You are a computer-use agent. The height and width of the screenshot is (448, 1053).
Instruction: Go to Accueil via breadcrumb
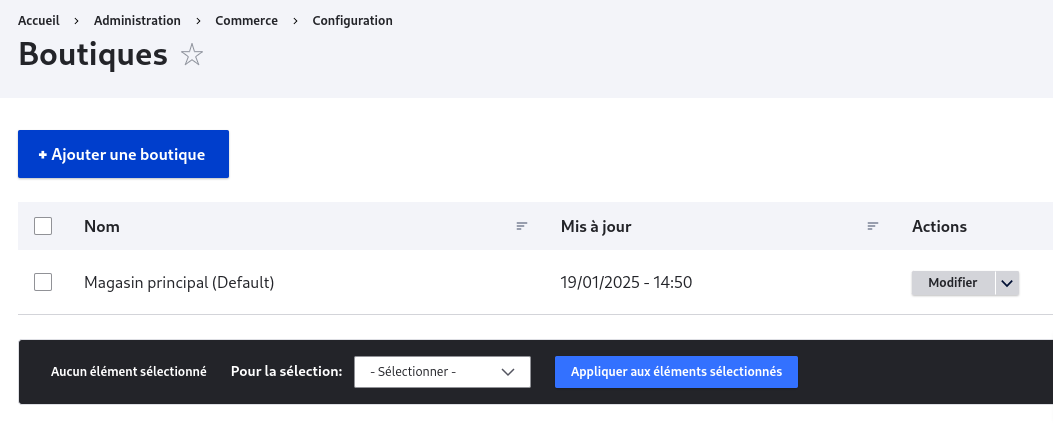pos(39,21)
